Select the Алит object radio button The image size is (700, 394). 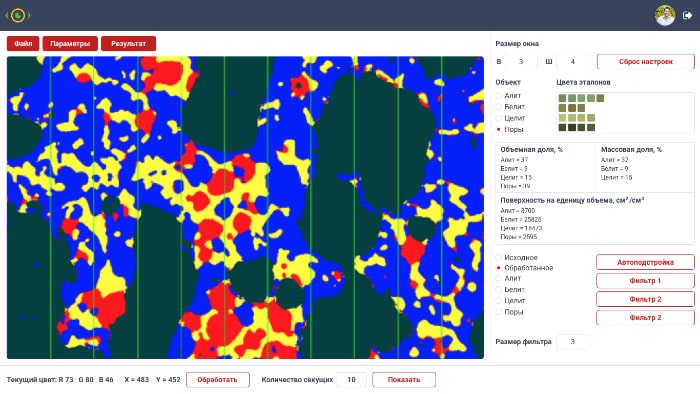coord(499,95)
